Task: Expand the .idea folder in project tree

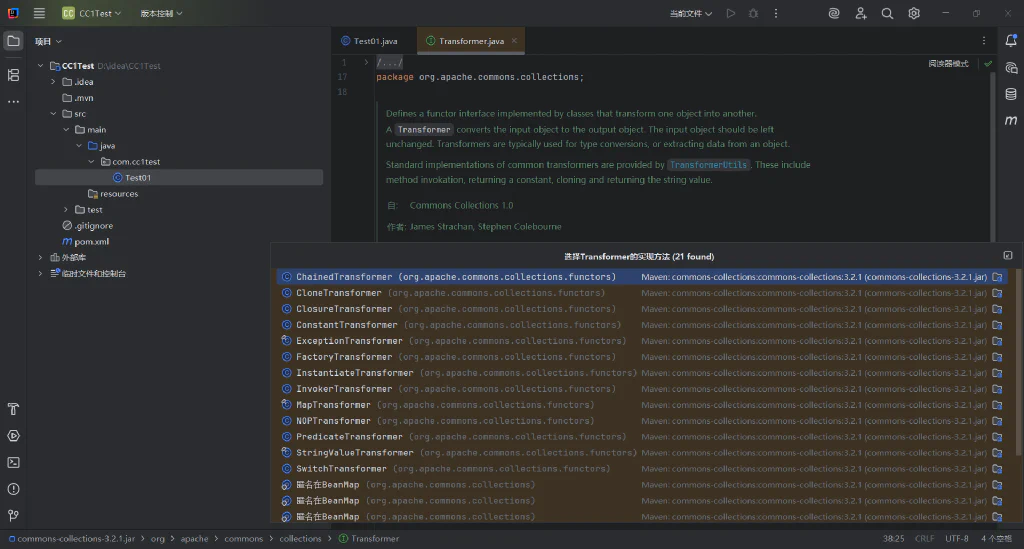Action: [53, 82]
